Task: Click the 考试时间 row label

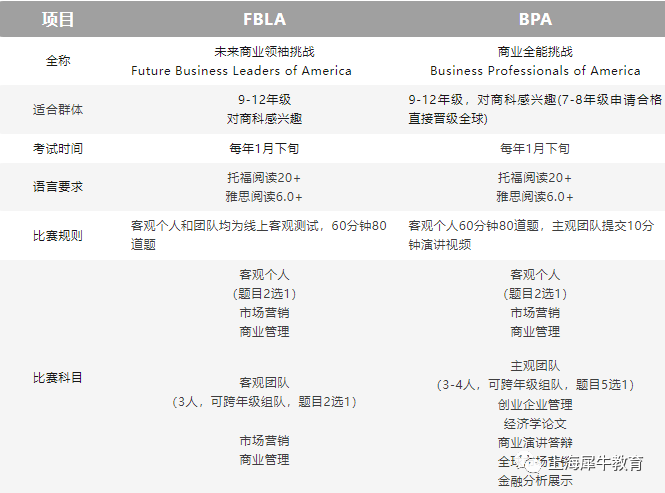Action: [x=58, y=148]
